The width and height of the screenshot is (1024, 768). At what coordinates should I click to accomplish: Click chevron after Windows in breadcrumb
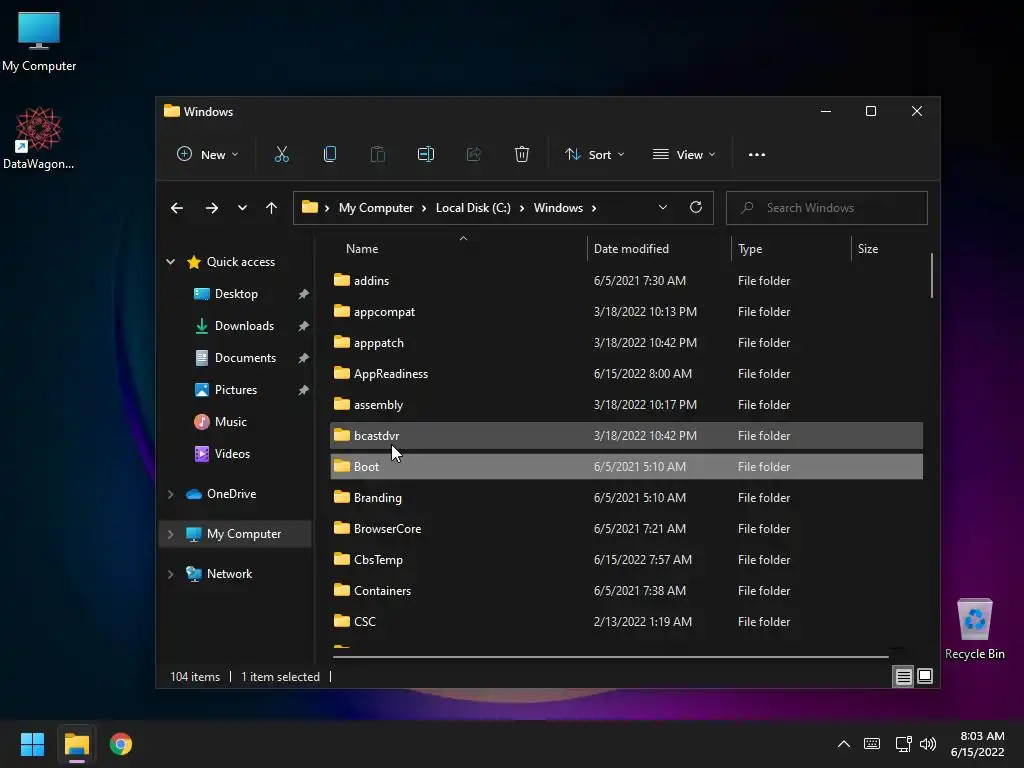pyautogui.click(x=594, y=208)
